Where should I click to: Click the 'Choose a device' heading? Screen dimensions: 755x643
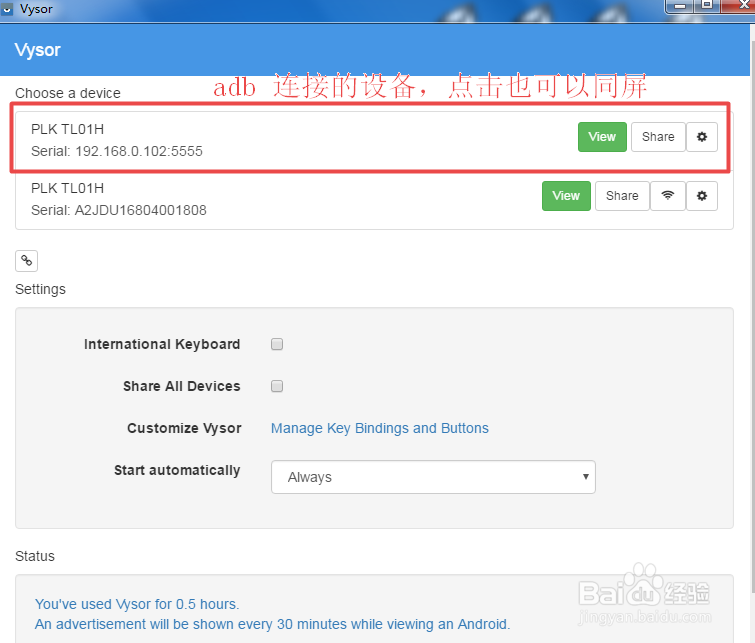coord(68,93)
